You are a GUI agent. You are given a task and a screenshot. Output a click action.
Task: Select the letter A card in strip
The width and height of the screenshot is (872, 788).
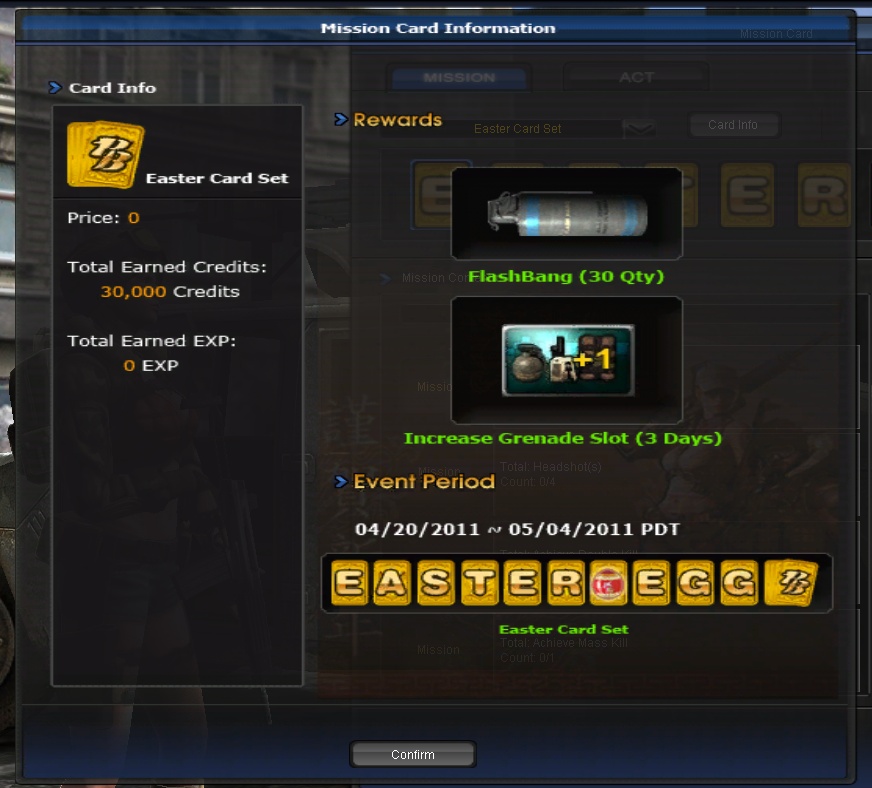click(x=392, y=582)
